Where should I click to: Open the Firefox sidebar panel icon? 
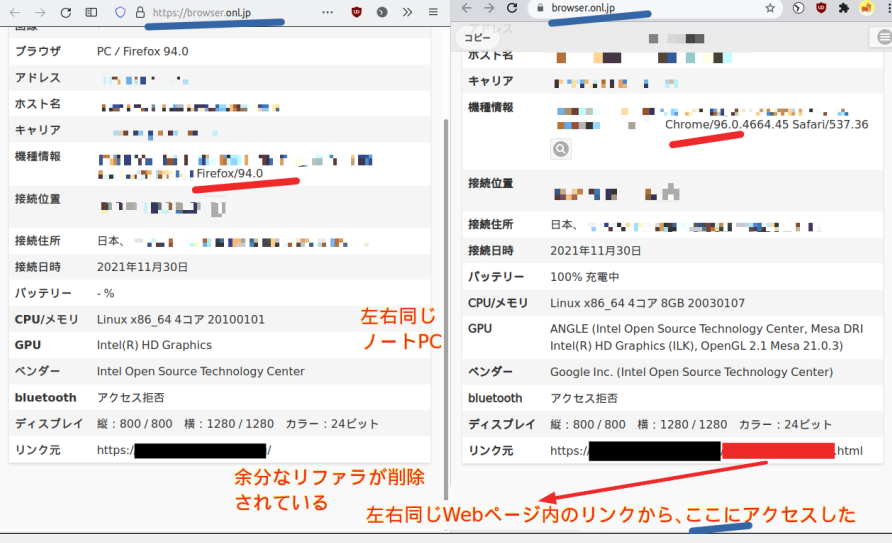[x=91, y=12]
